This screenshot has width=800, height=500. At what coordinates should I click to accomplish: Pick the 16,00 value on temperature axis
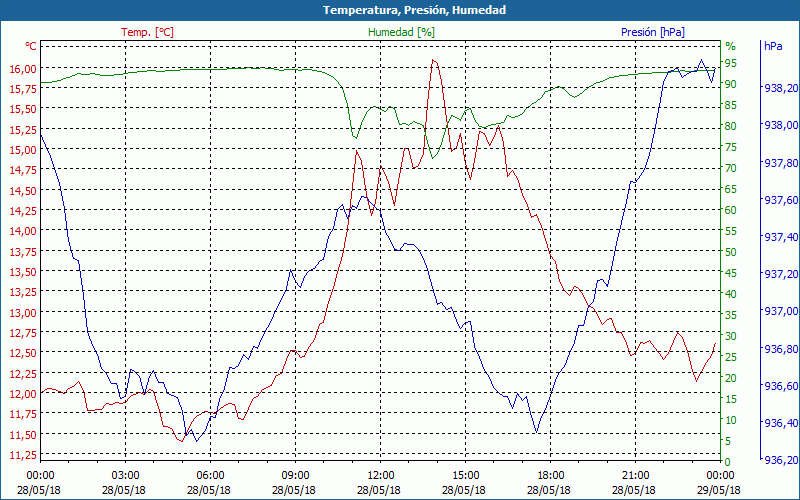point(22,68)
